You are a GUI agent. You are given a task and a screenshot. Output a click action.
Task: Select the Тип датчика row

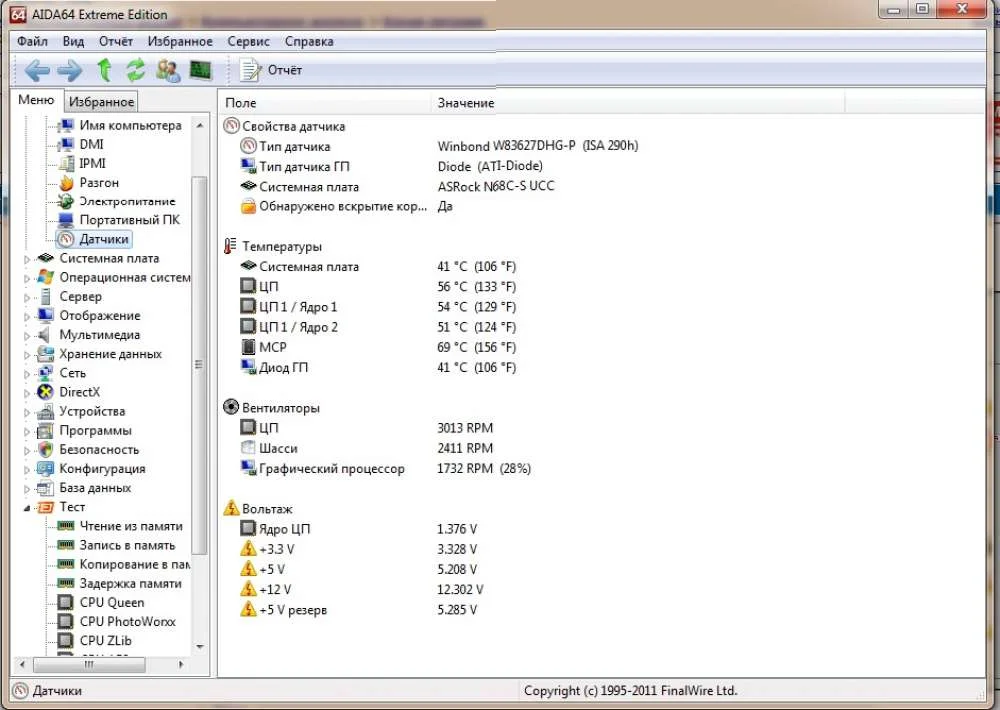point(440,146)
